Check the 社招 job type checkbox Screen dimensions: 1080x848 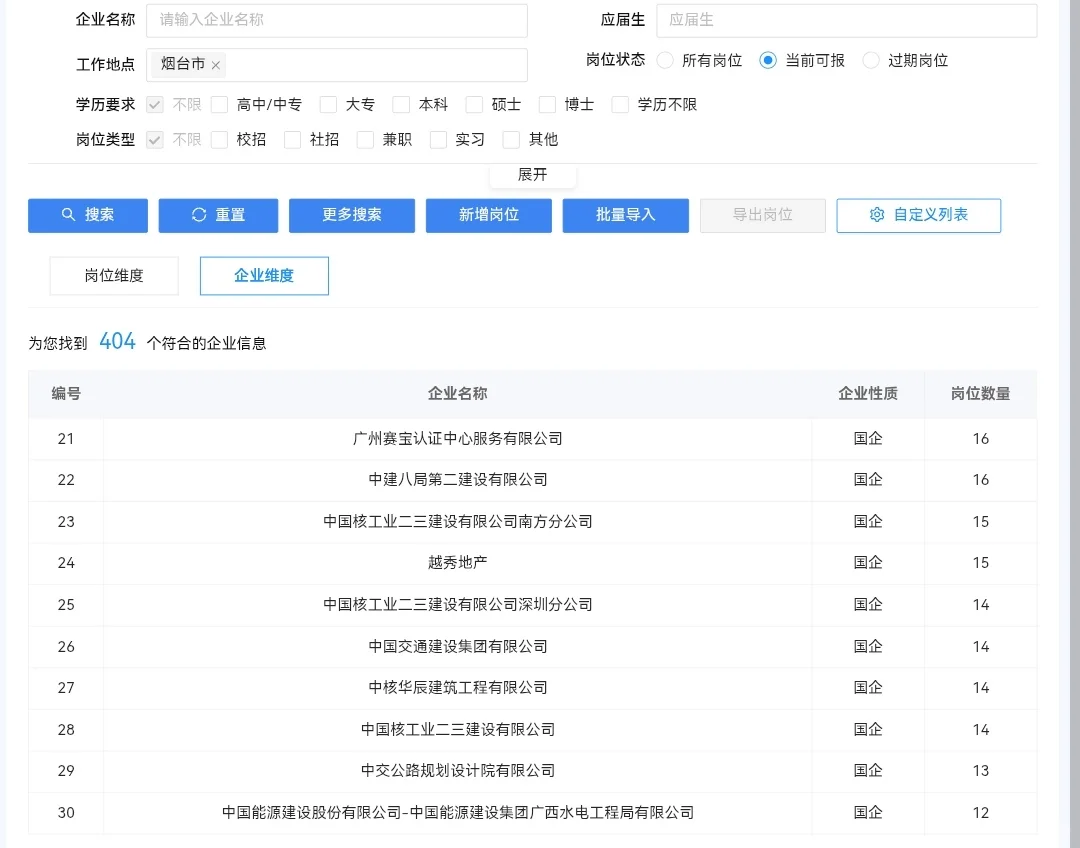(x=293, y=140)
